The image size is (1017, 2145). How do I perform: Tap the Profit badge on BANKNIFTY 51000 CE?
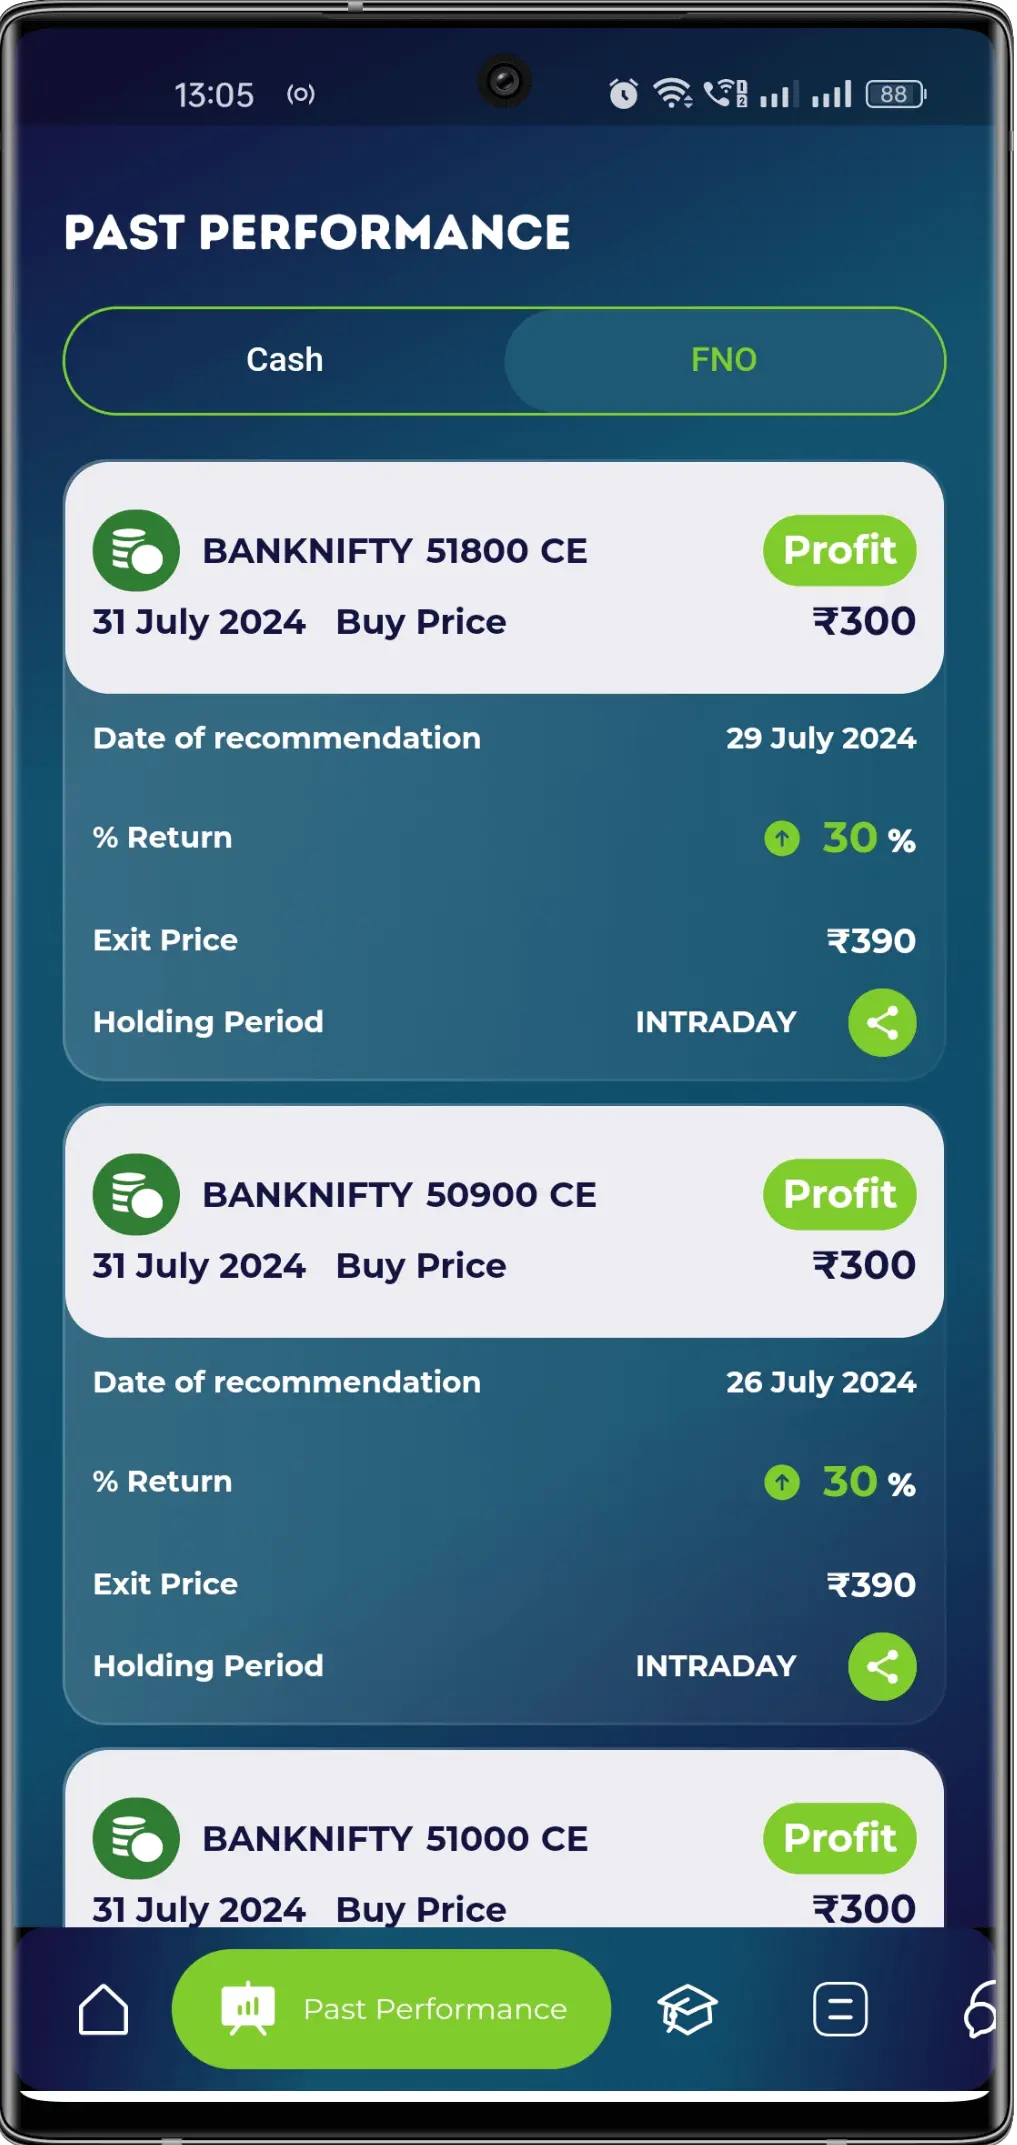[x=839, y=1838]
